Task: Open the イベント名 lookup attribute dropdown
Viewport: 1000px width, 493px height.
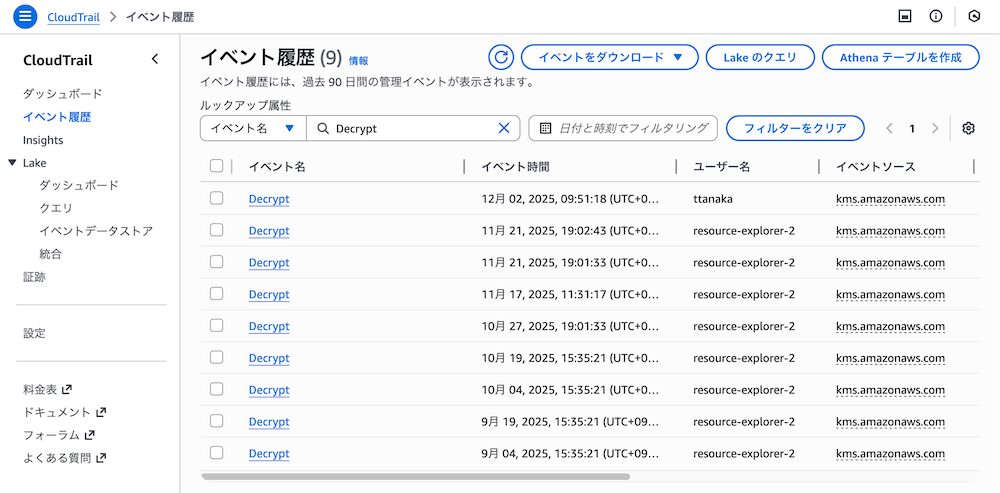Action: tap(252, 128)
